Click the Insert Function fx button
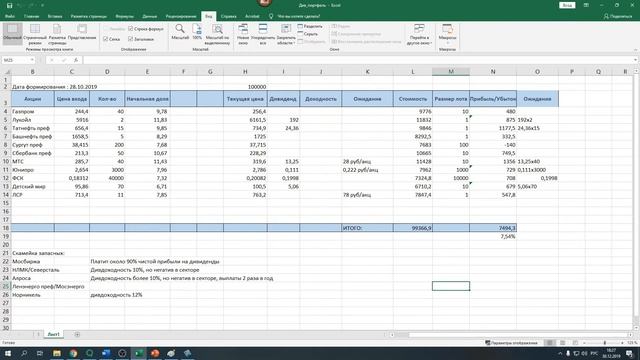The image size is (640, 360). tap(76, 60)
